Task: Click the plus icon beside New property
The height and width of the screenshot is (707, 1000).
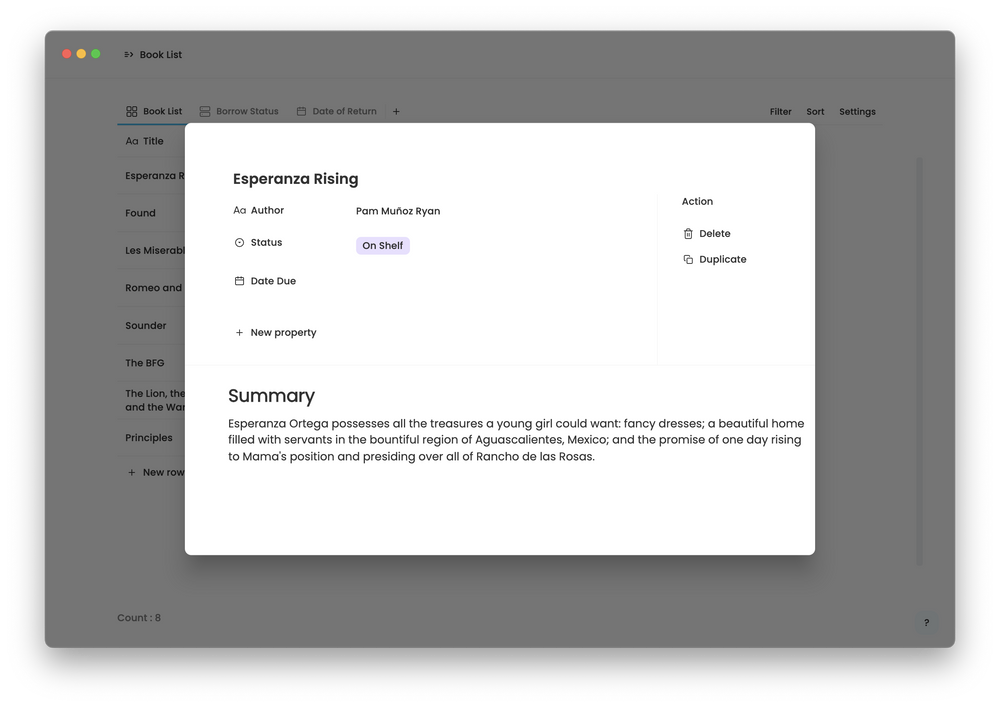Action: point(239,333)
